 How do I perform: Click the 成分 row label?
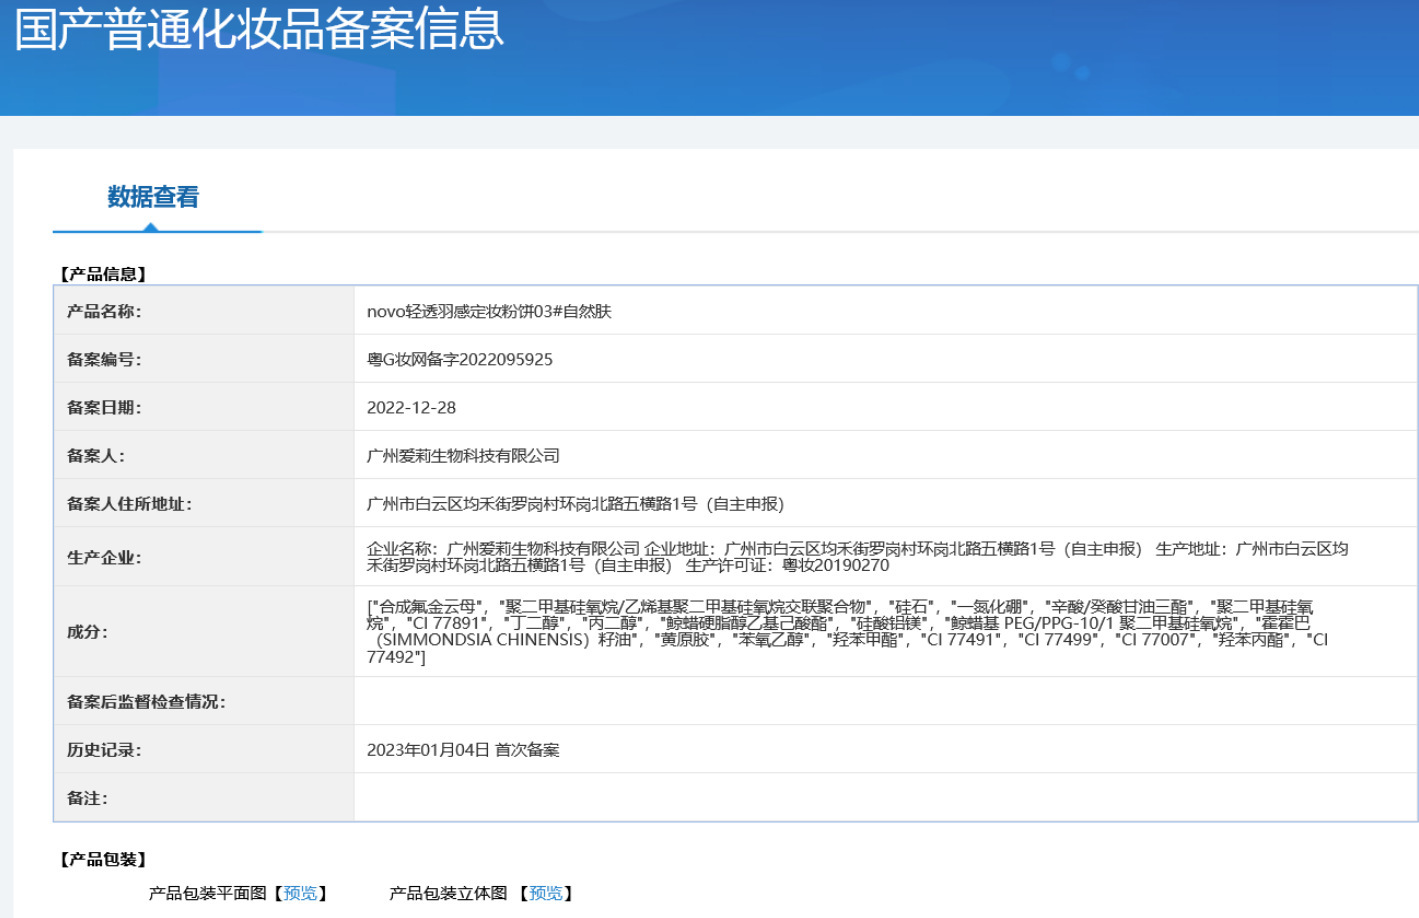(x=87, y=631)
